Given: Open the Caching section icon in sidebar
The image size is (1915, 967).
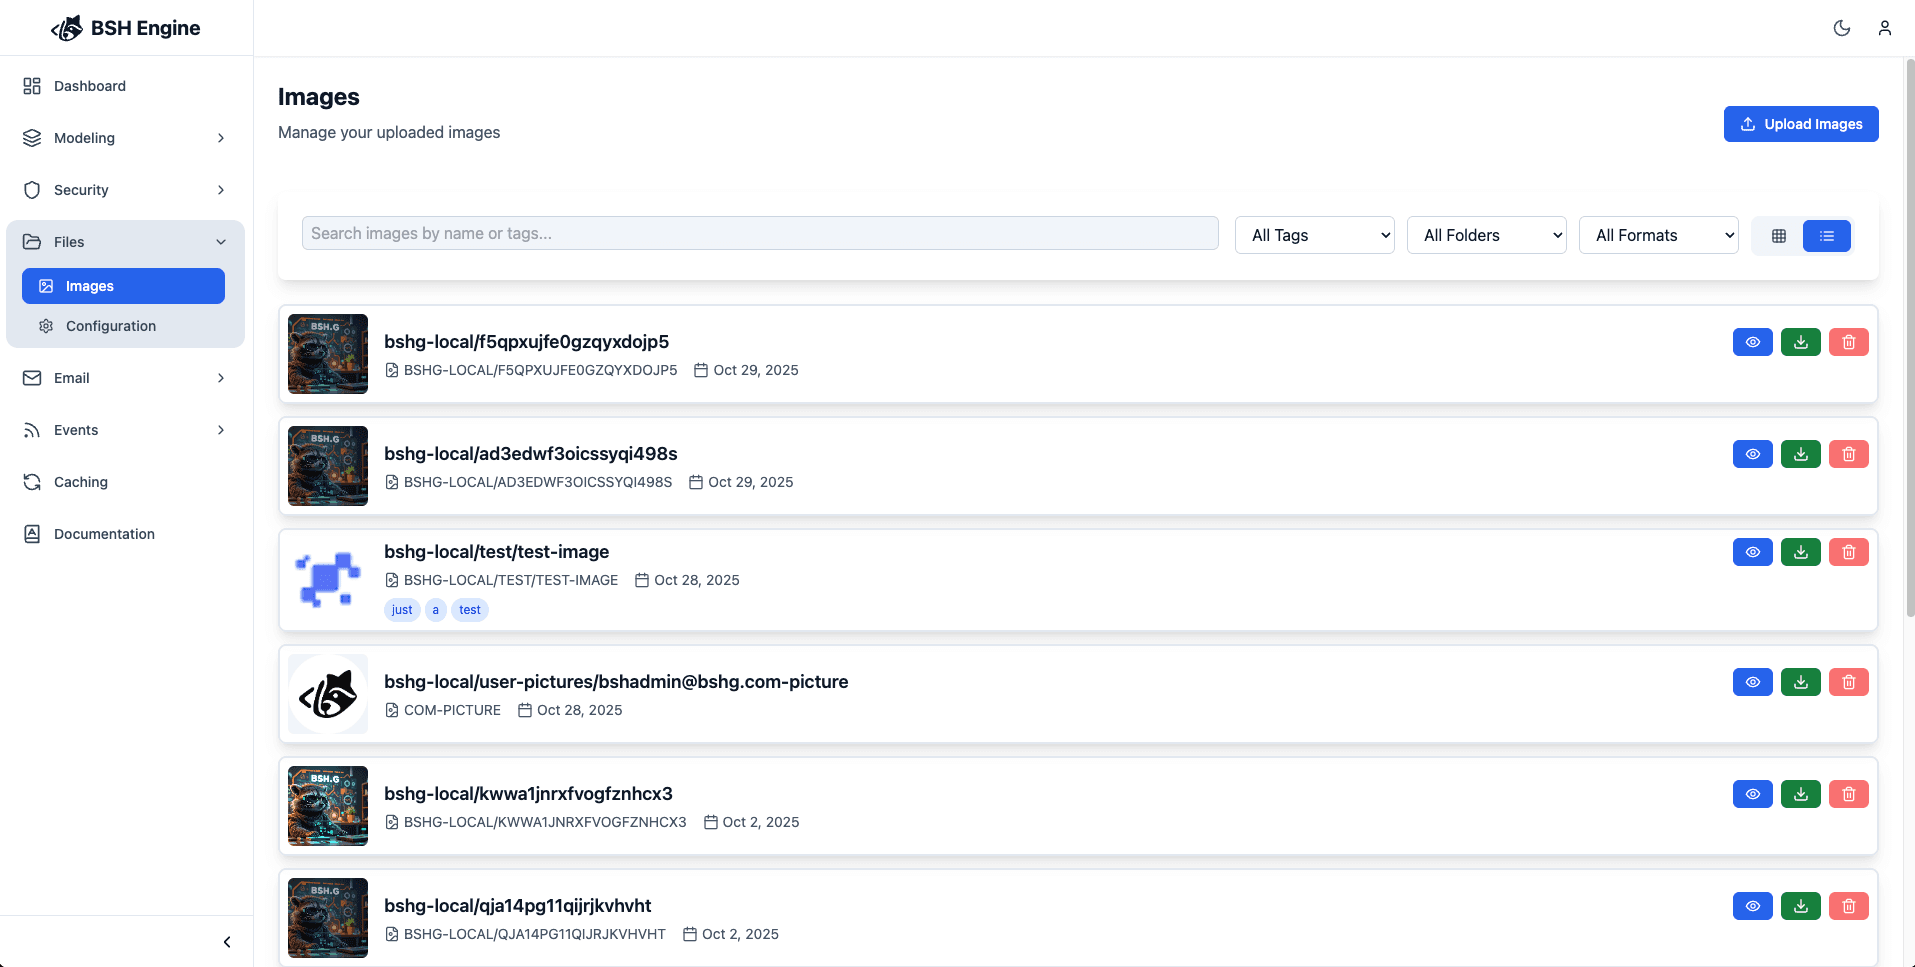Looking at the screenshot, I should pos(32,482).
